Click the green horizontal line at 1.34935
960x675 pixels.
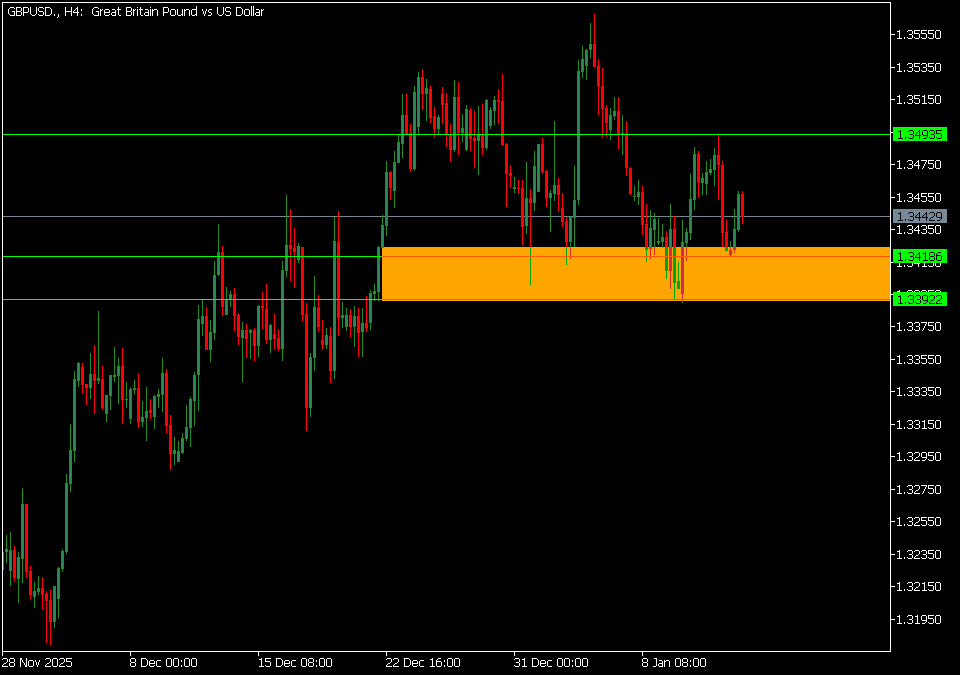(x=200, y=134)
